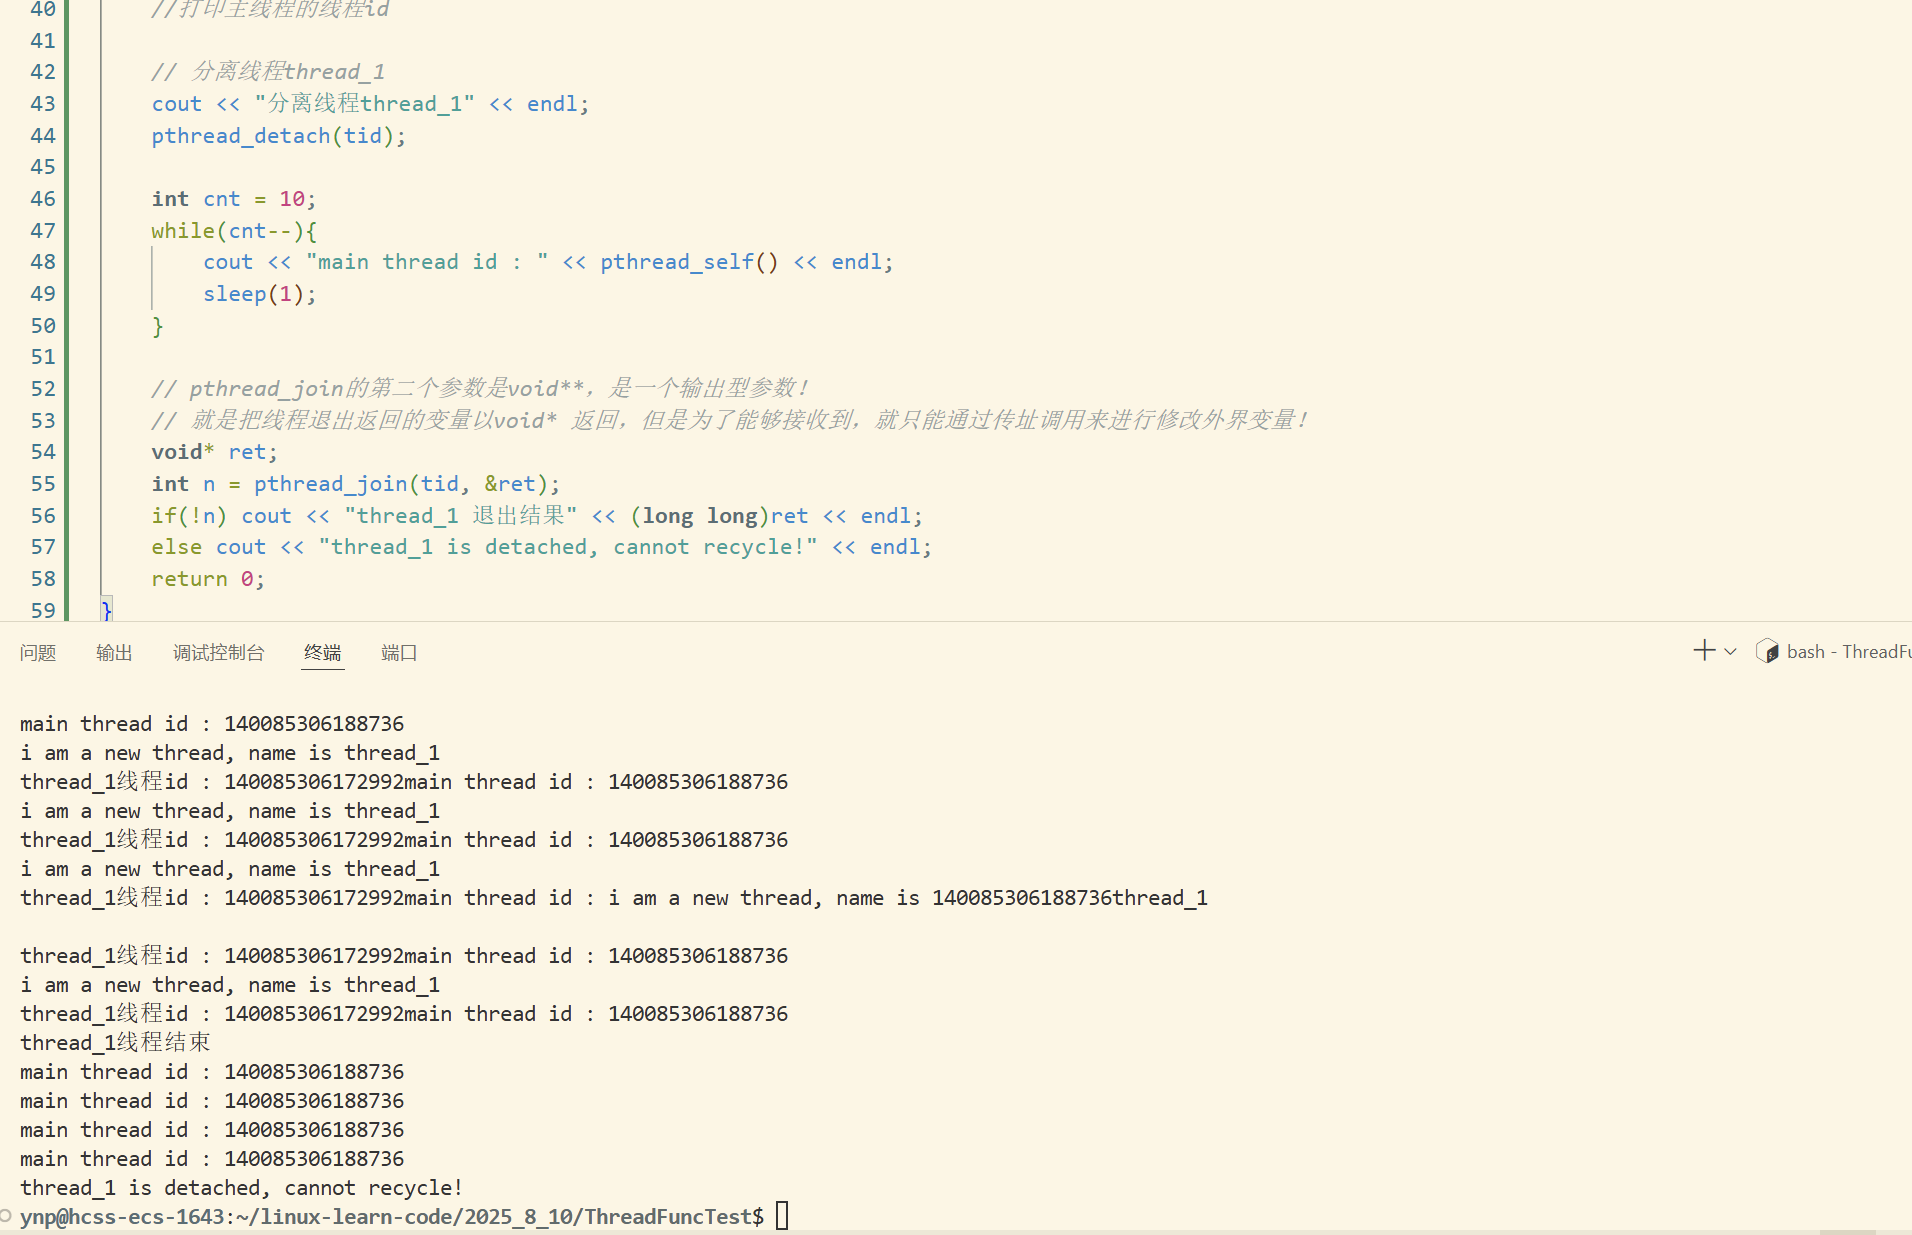This screenshot has height=1235, width=1912.
Task: Place cursor in pthread_join(tid, &ret) call
Action: pyautogui.click(x=406, y=484)
